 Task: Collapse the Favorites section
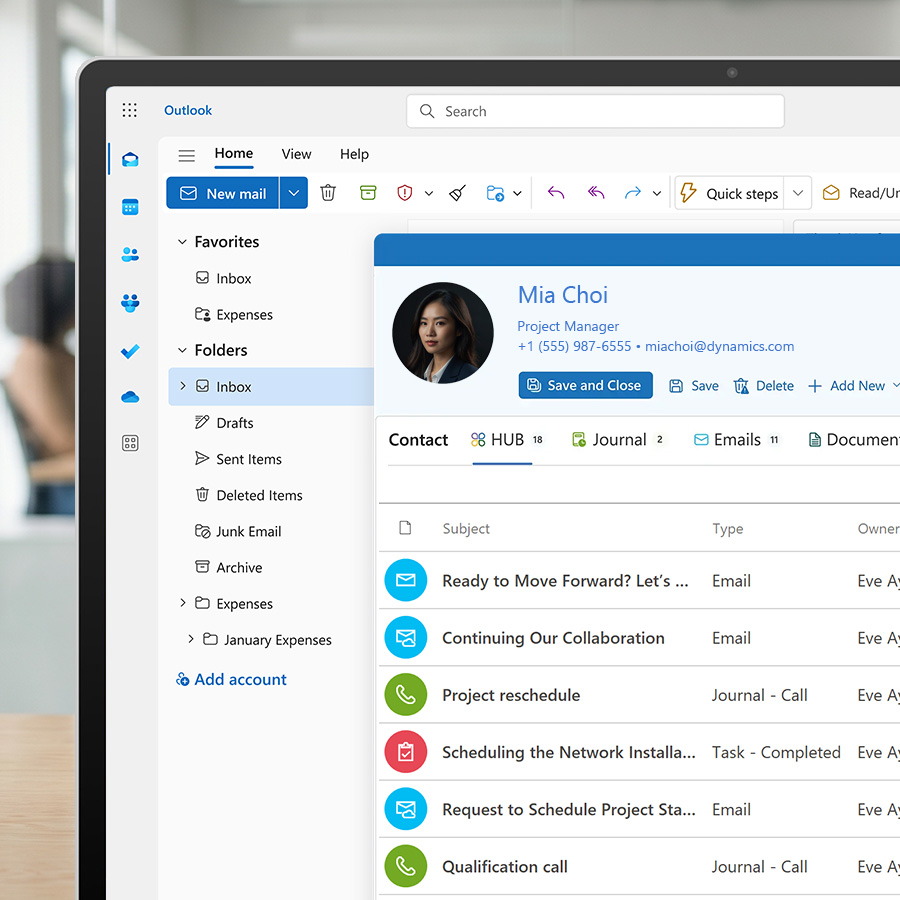click(x=183, y=242)
